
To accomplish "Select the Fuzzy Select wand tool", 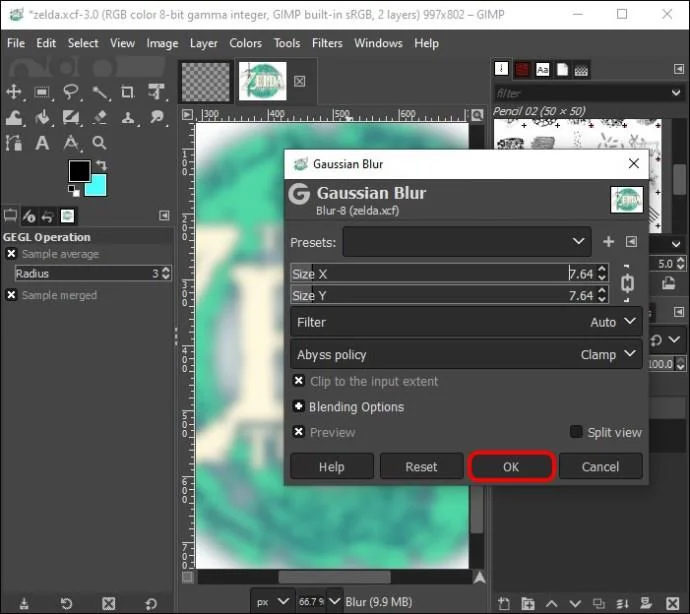I will (100, 92).
